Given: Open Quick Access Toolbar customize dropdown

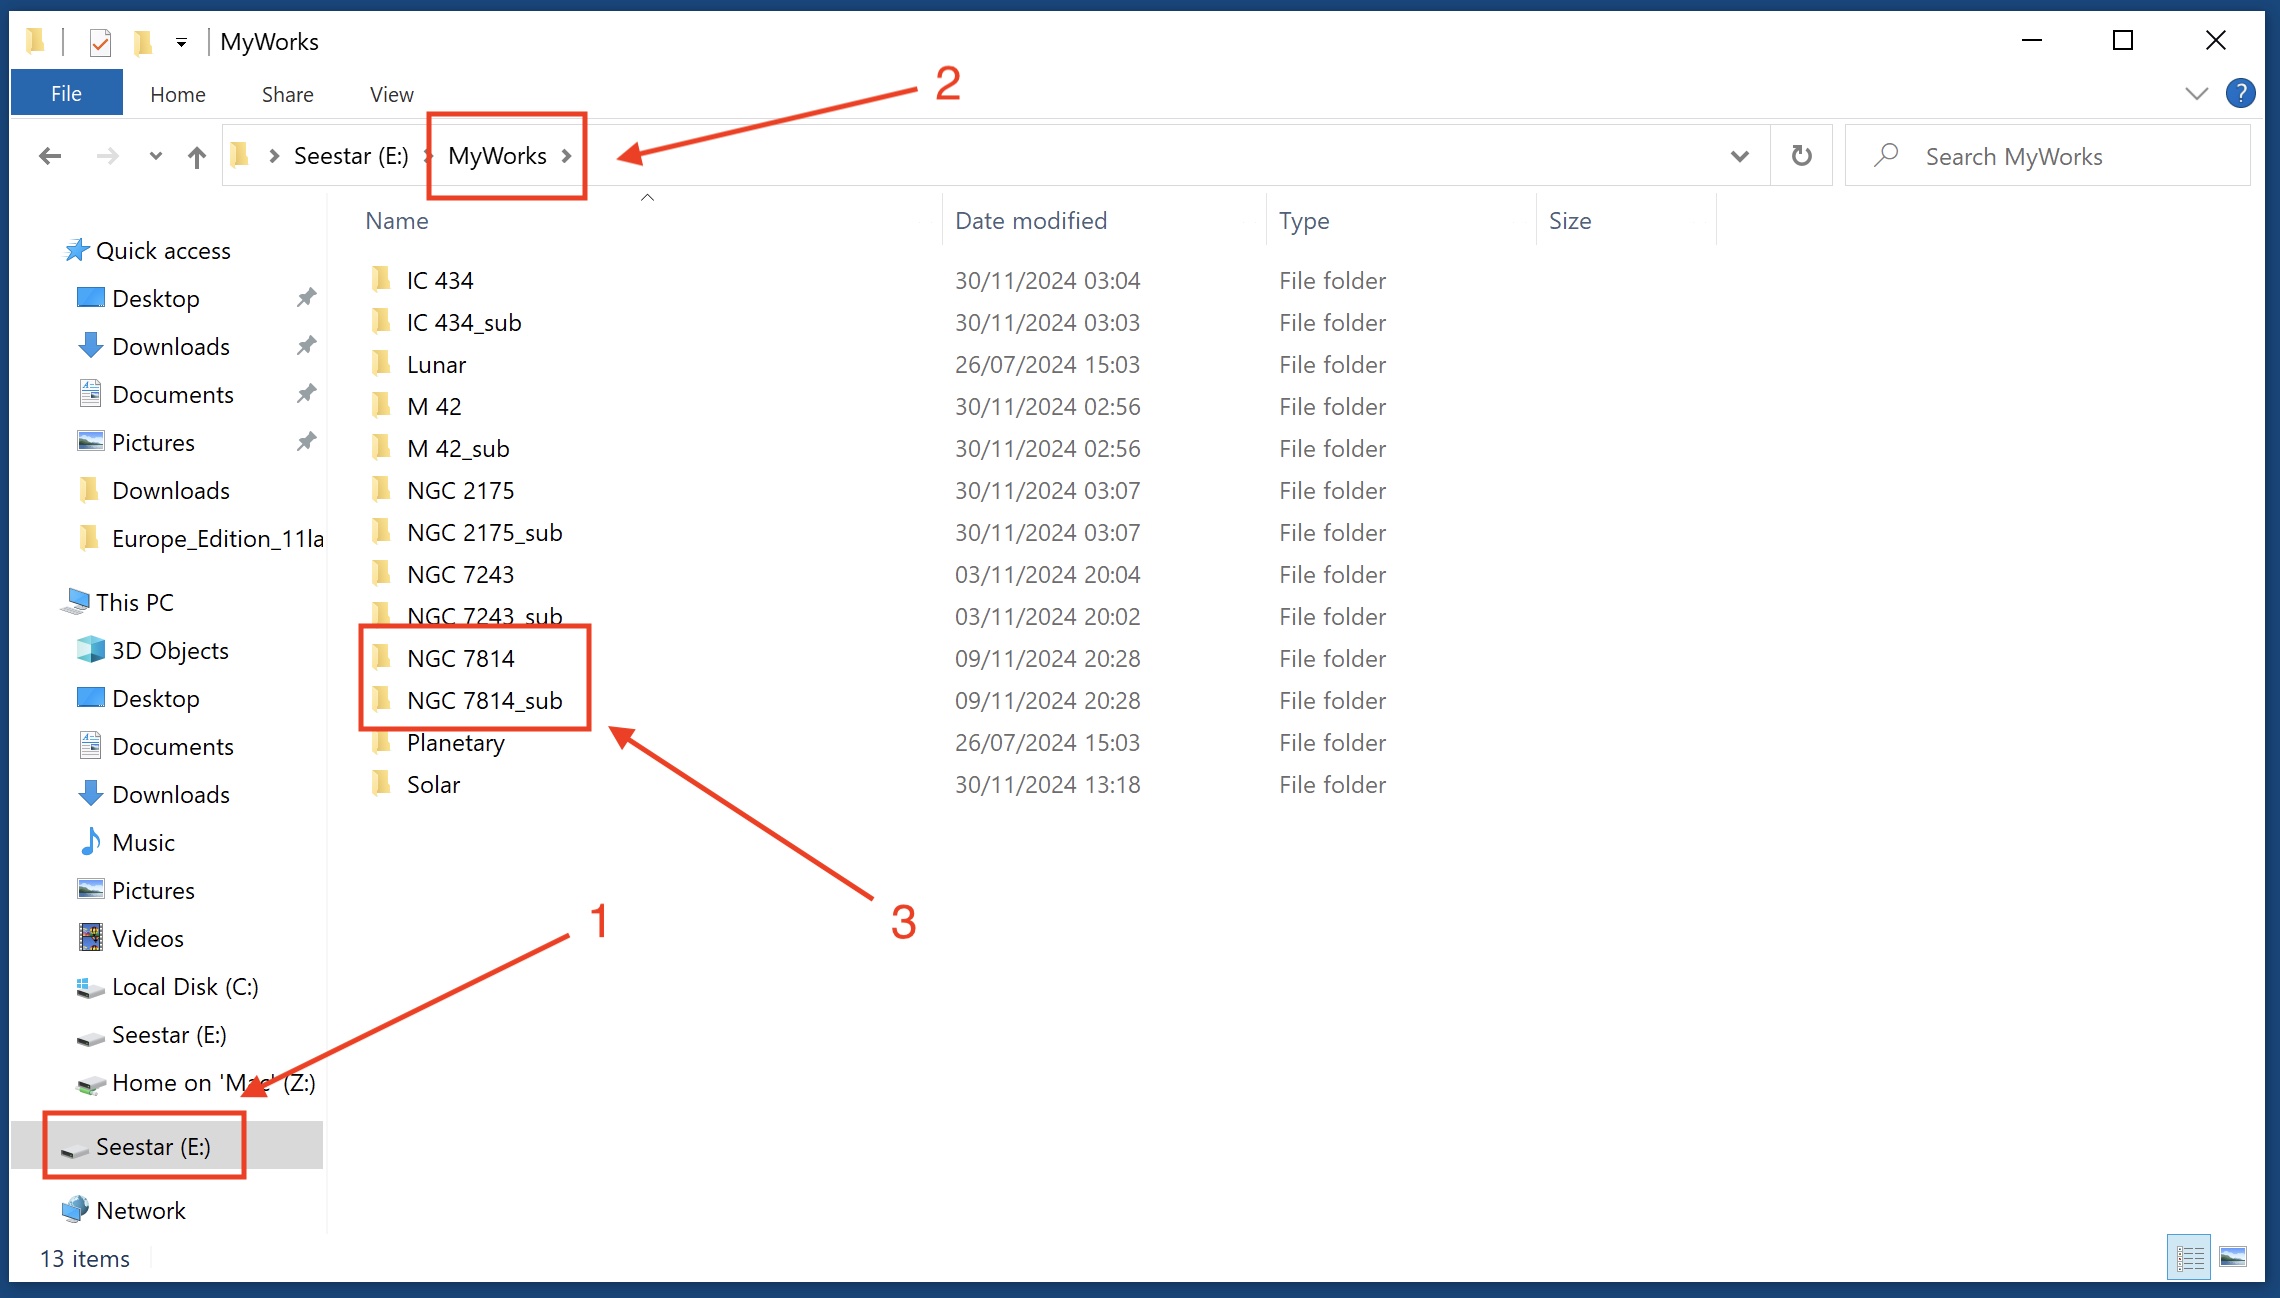Looking at the screenshot, I should tap(181, 42).
